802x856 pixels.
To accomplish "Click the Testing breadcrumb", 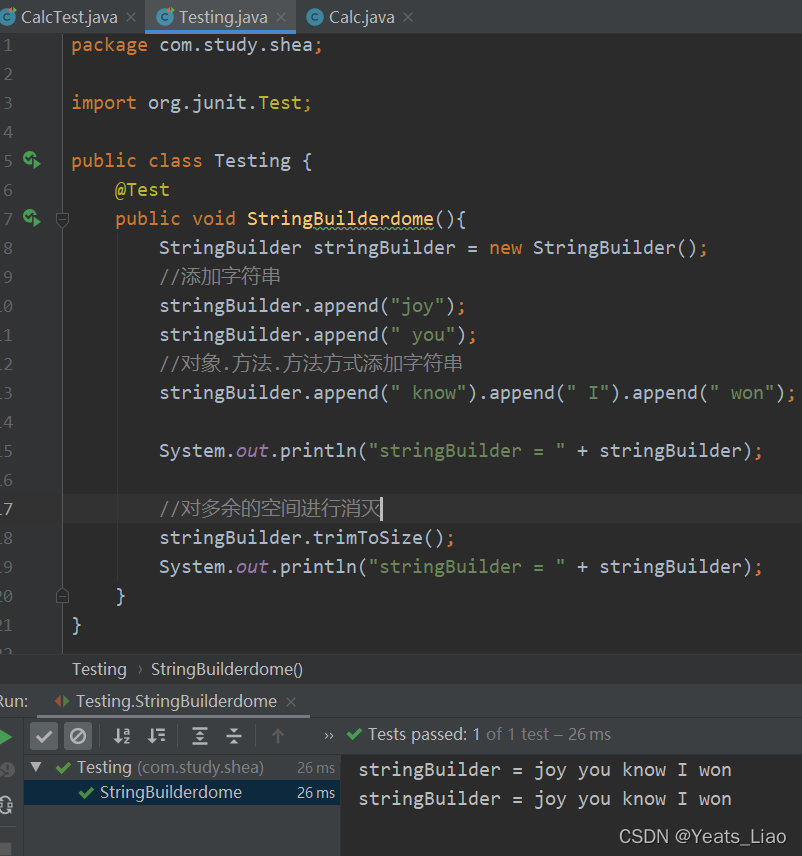I will [x=99, y=669].
